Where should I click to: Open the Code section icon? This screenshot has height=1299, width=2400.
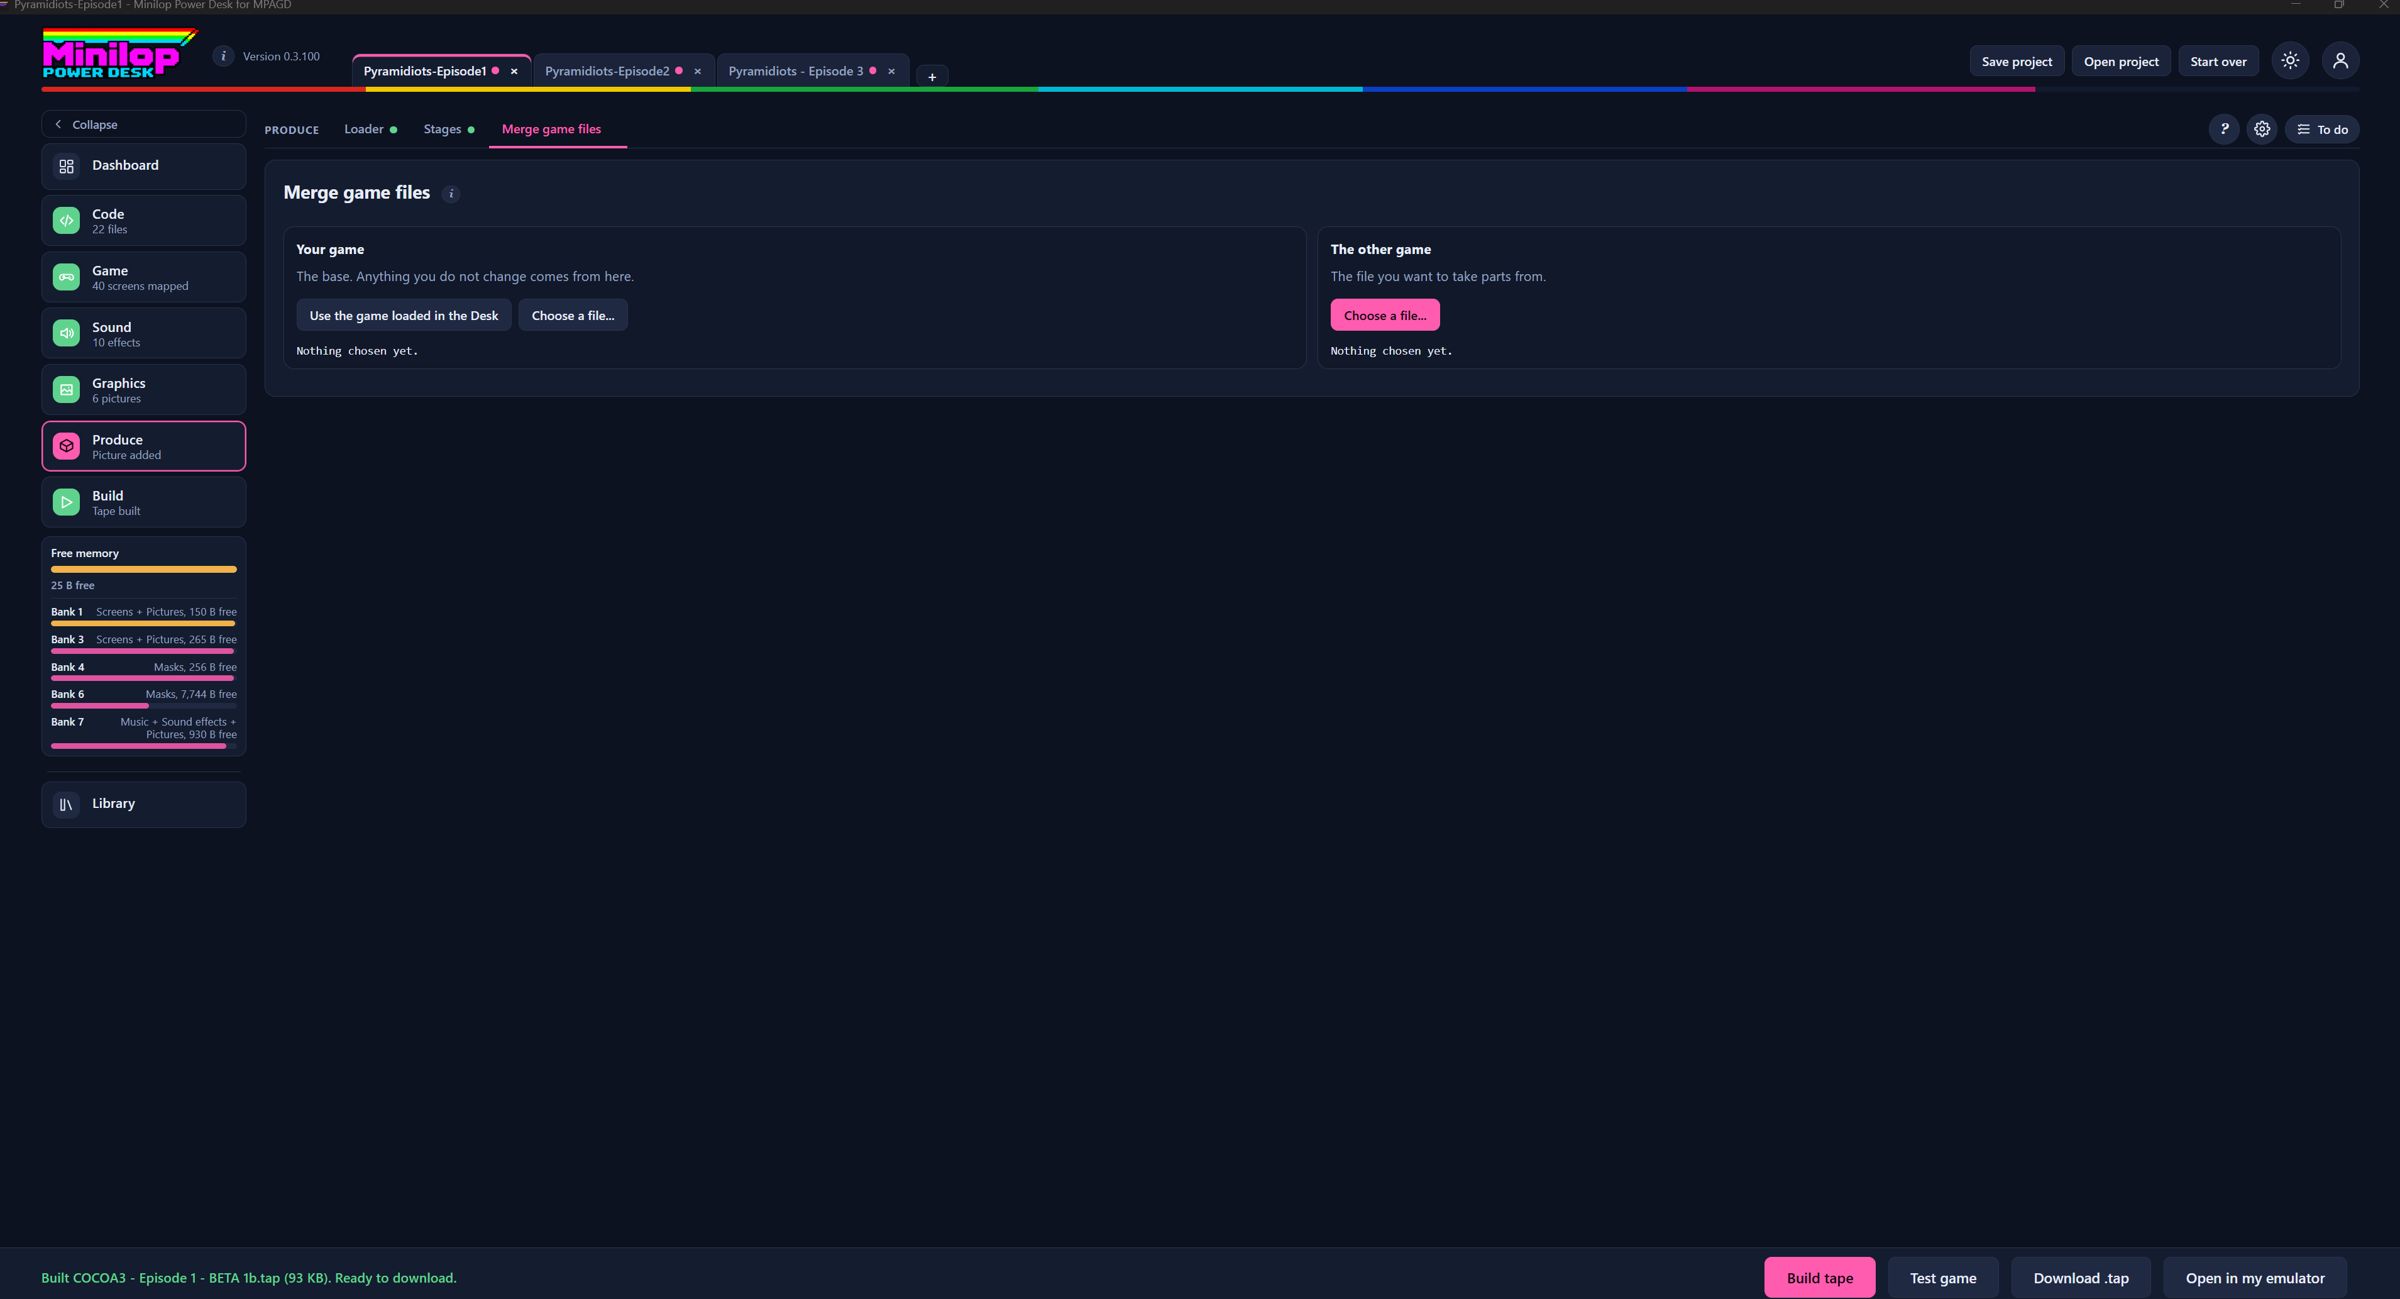click(66, 221)
